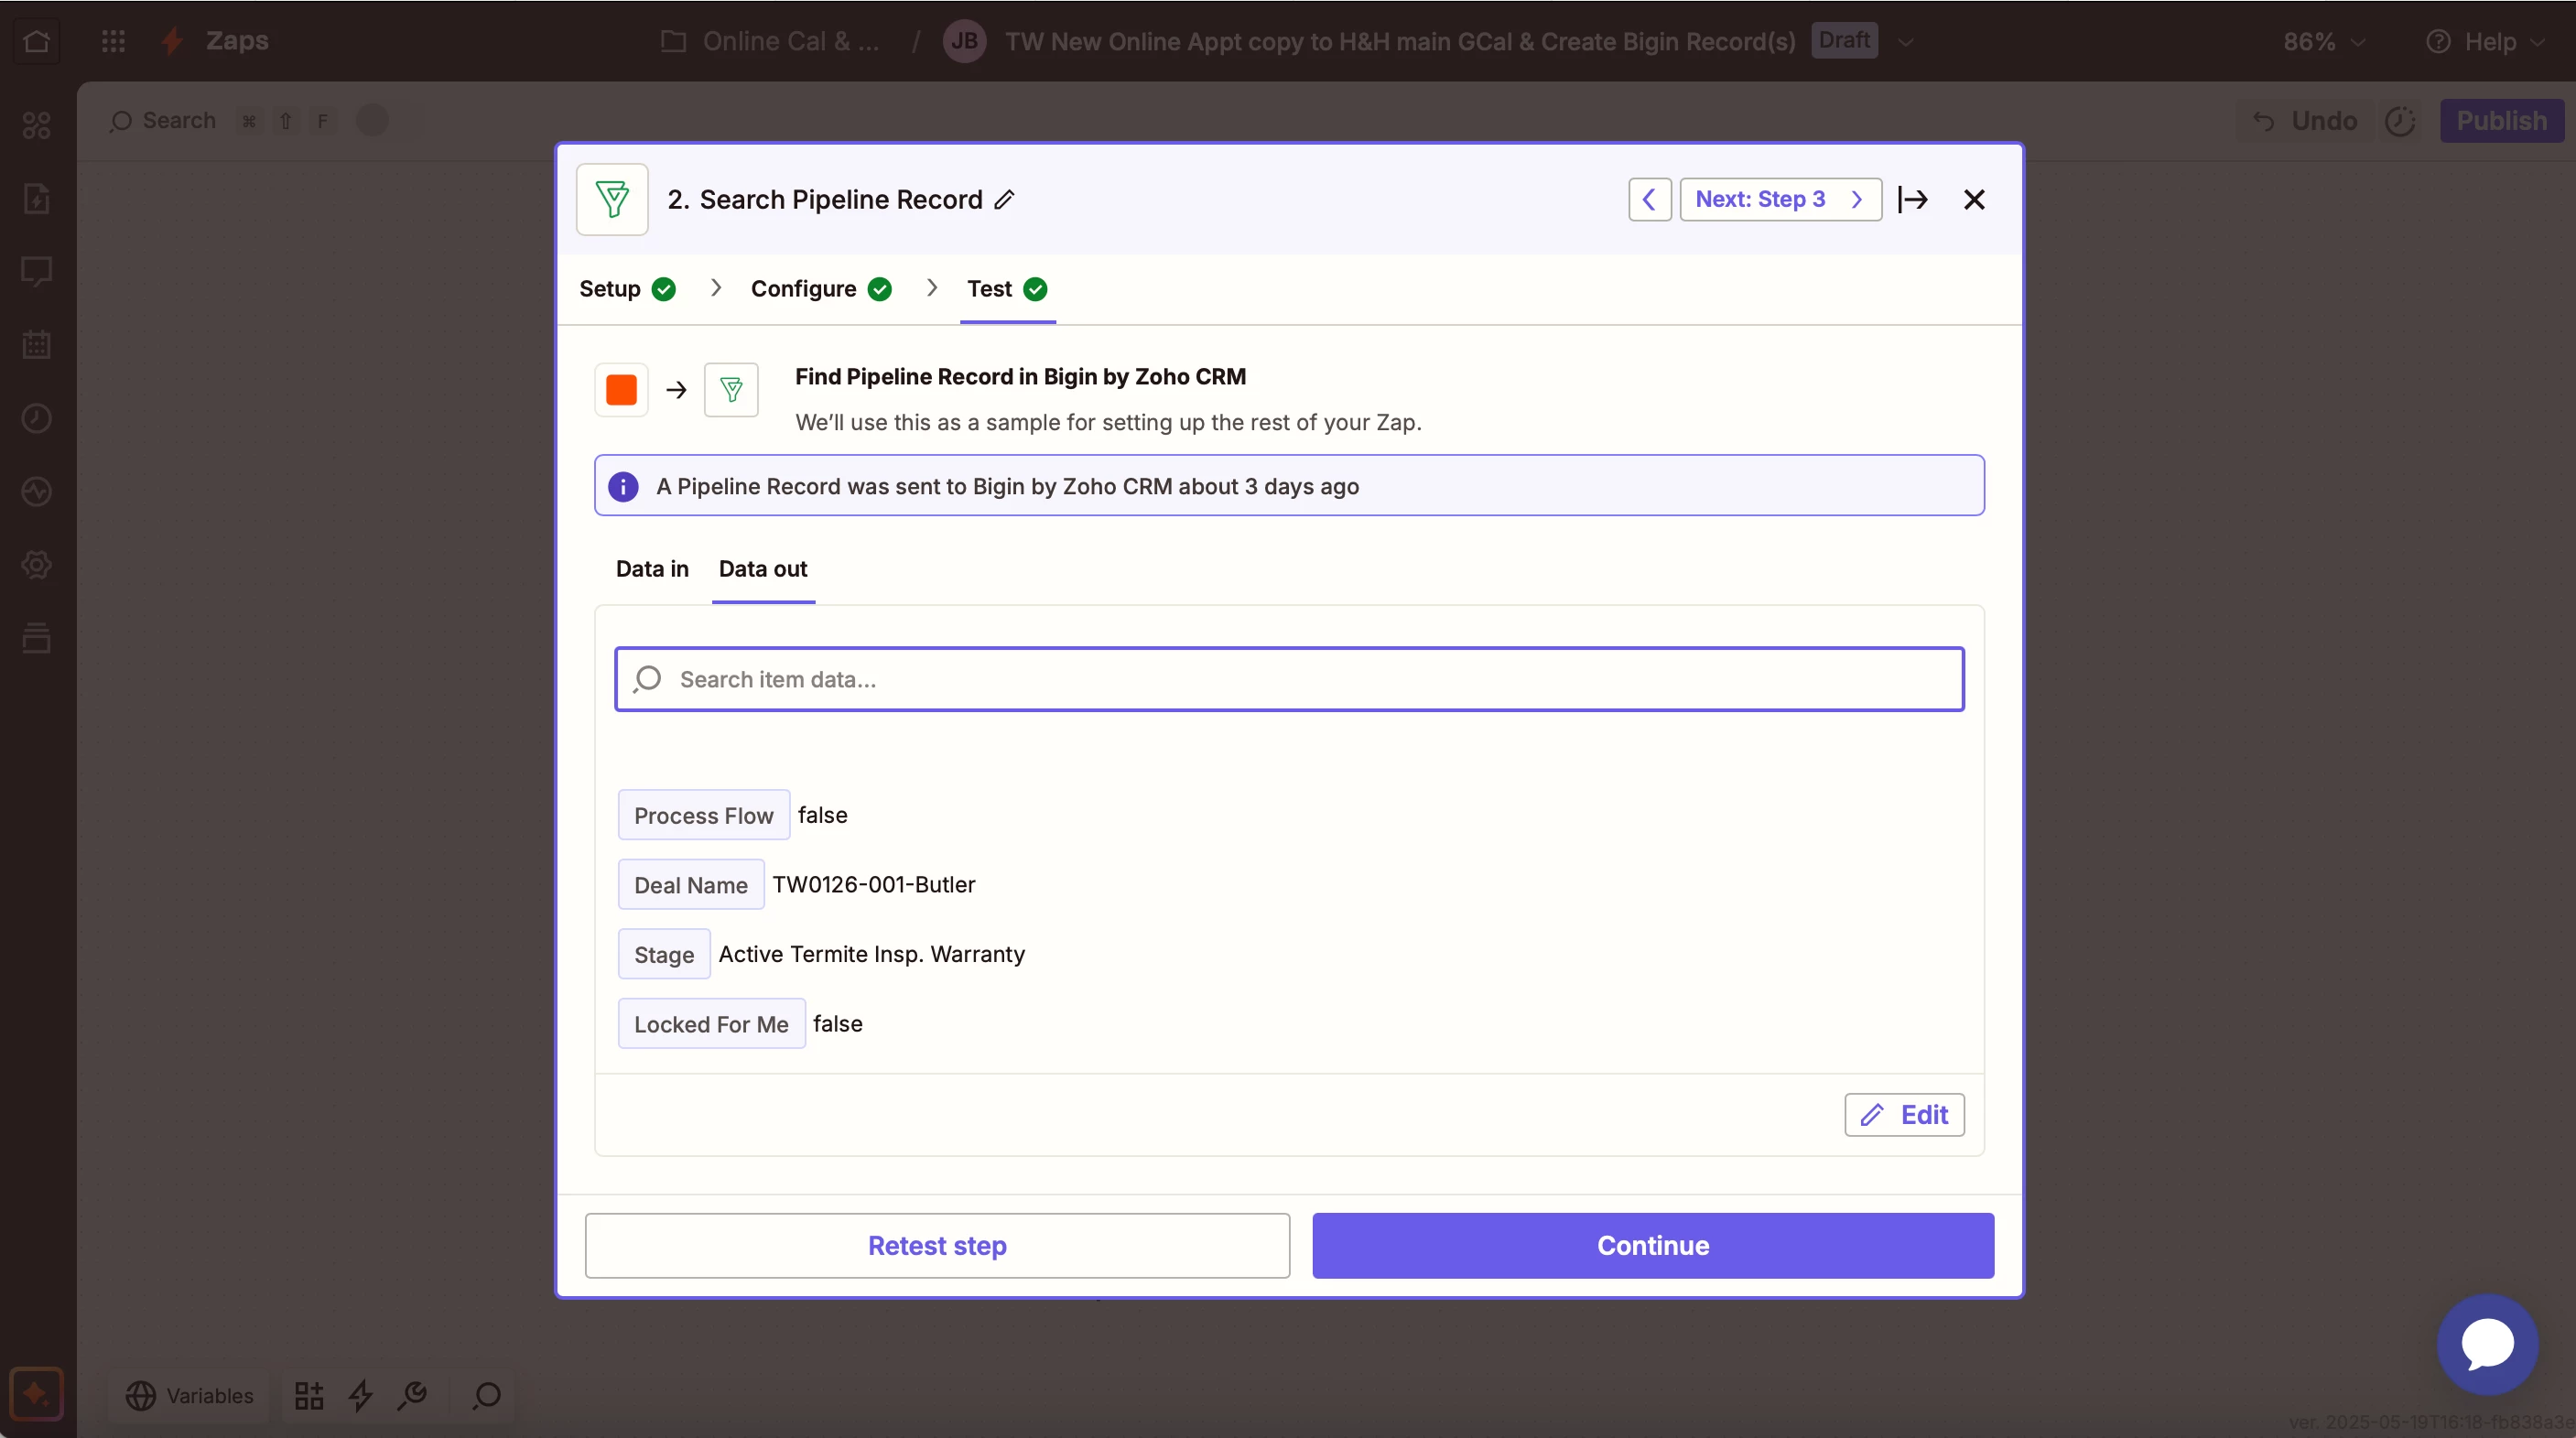Screen dimensions: 2576x1438
Task: Switch to the Setup tab
Action: (x=627, y=289)
